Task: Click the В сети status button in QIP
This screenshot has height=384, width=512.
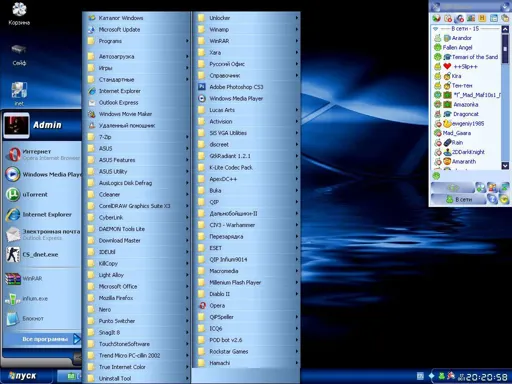Action: coord(458,199)
